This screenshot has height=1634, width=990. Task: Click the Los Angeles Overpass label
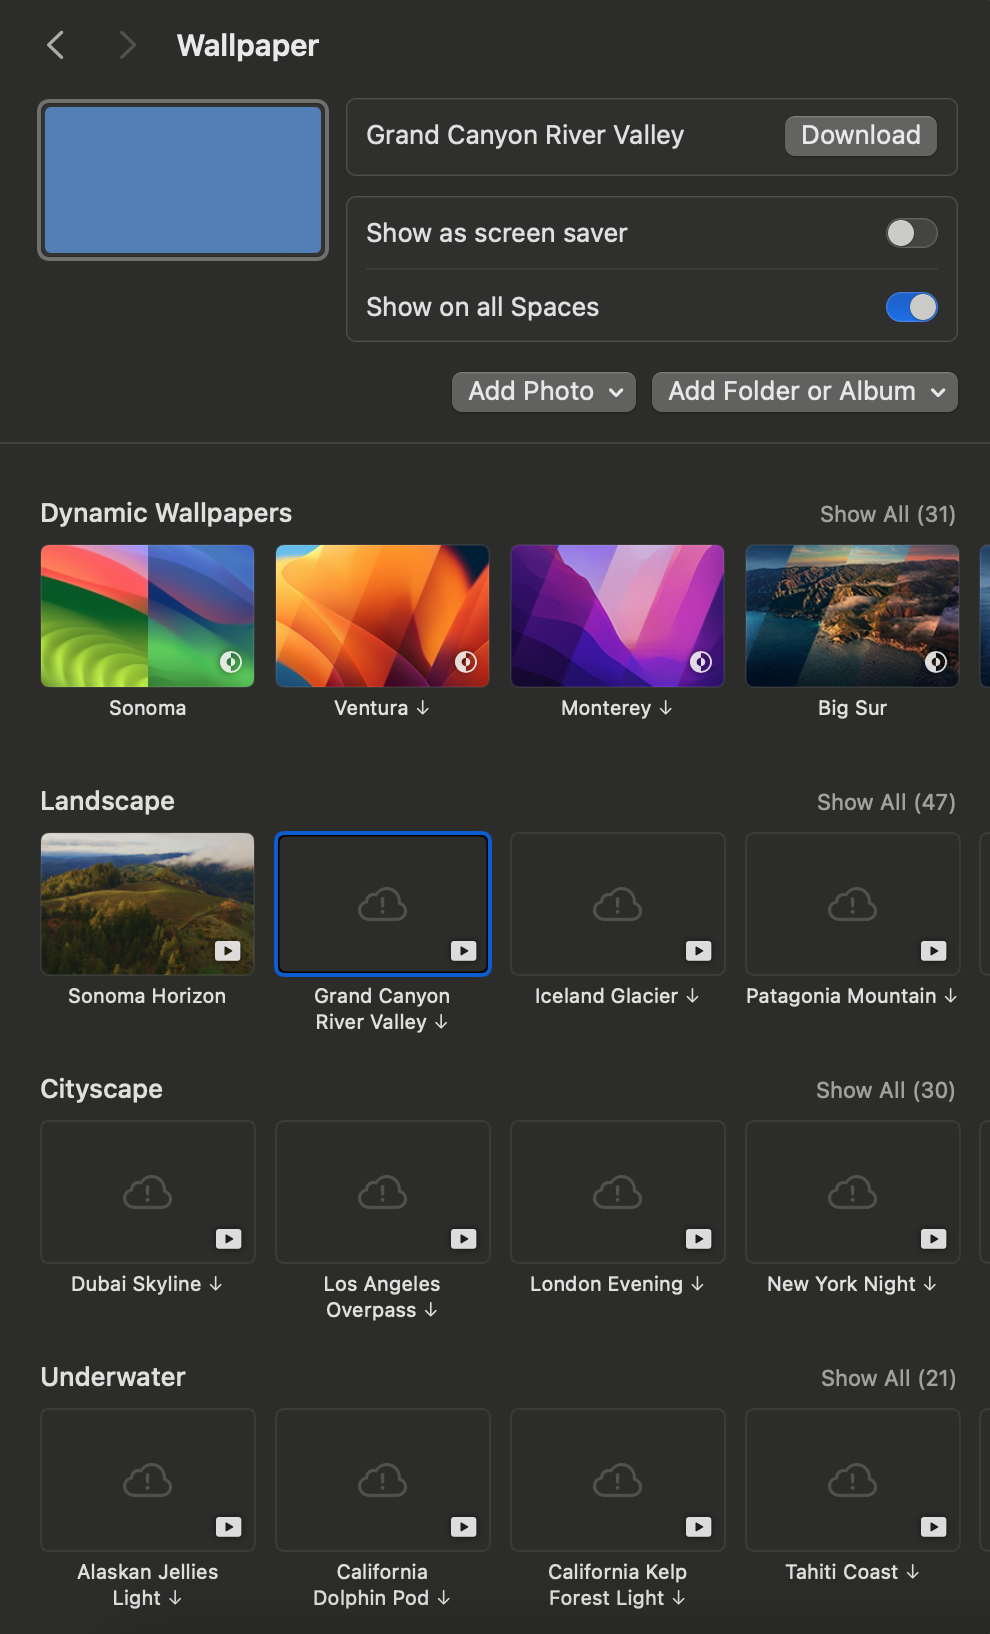pyautogui.click(x=382, y=1297)
